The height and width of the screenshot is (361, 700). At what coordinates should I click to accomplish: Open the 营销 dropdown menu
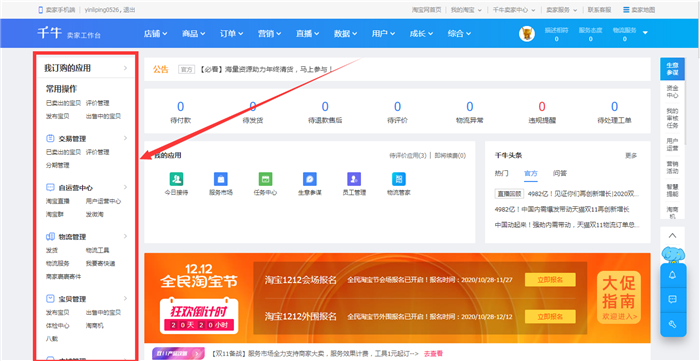click(269, 33)
